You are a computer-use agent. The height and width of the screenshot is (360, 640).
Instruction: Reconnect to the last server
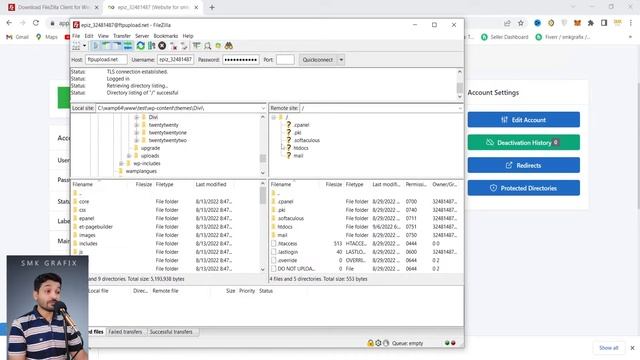coord(184,46)
